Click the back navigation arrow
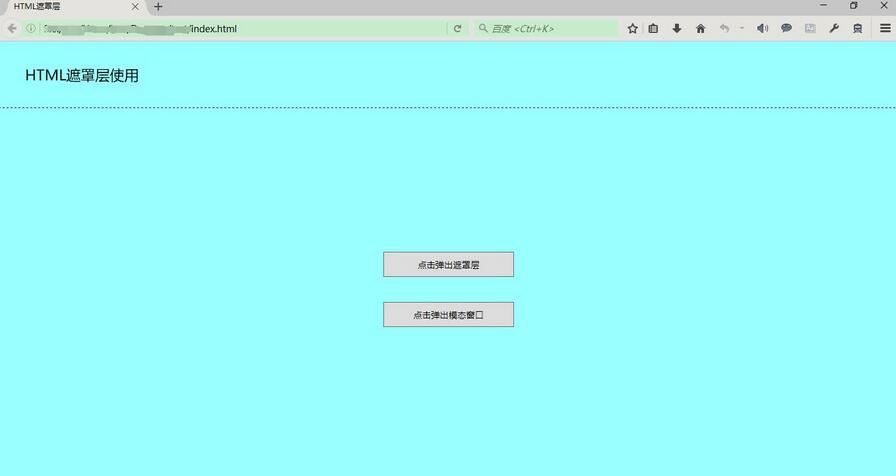Screen dimensions: 896x476 [12, 29]
